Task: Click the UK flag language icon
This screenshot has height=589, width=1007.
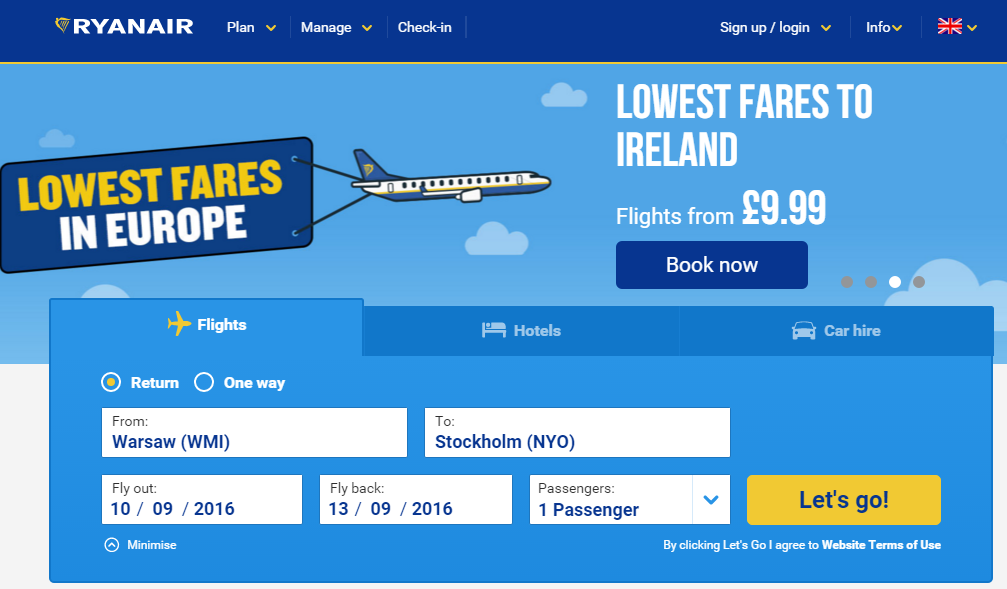Action: (x=949, y=27)
